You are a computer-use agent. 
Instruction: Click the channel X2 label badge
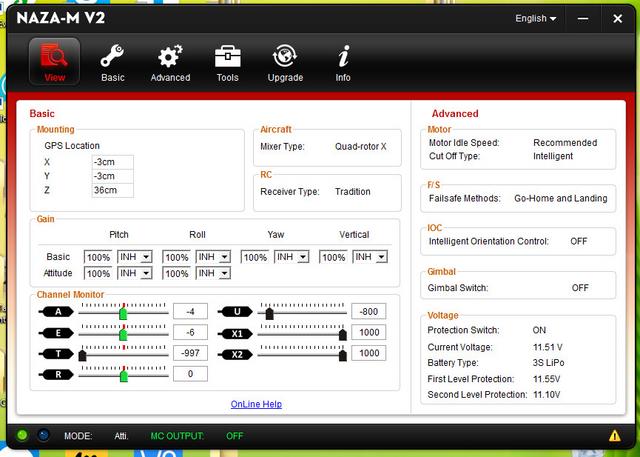coord(235,355)
